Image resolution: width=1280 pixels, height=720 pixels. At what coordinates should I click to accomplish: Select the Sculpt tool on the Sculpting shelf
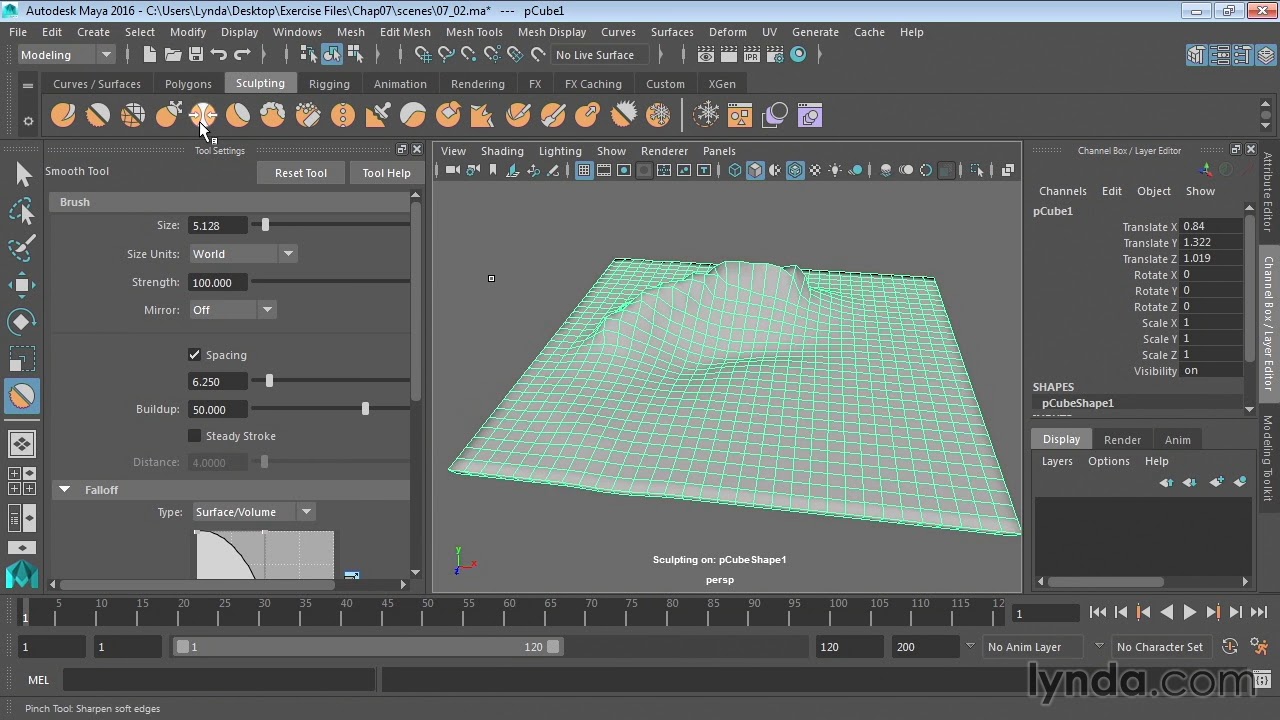pos(63,116)
